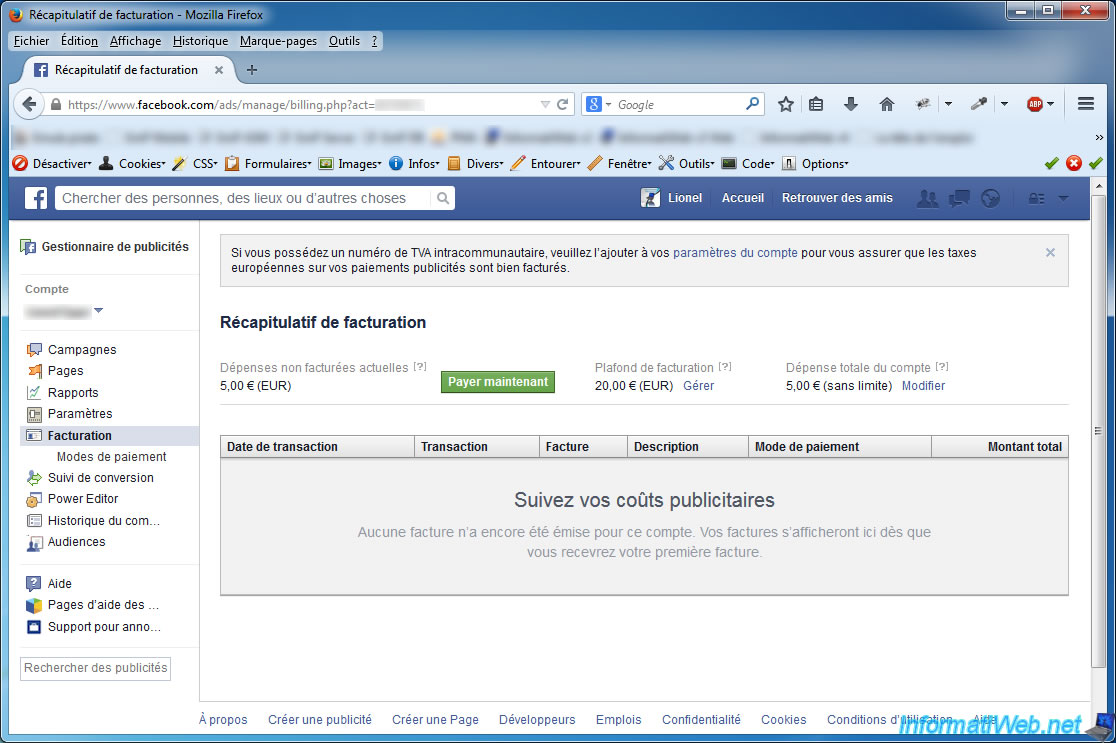The image size is (1116, 743).
Task: Open Facebook privacy shortcuts icon
Action: 1037,199
